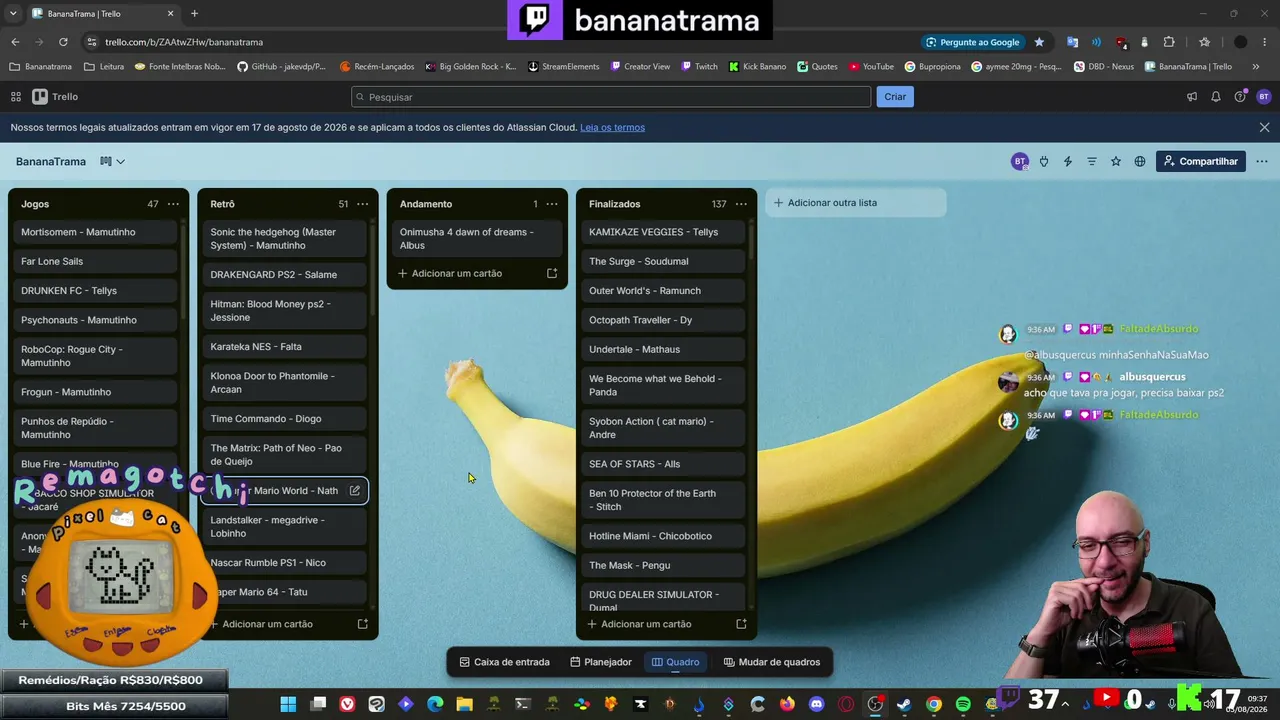Open board automation lightning icon
The height and width of the screenshot is (720, 1280).
click(1068, 161)
